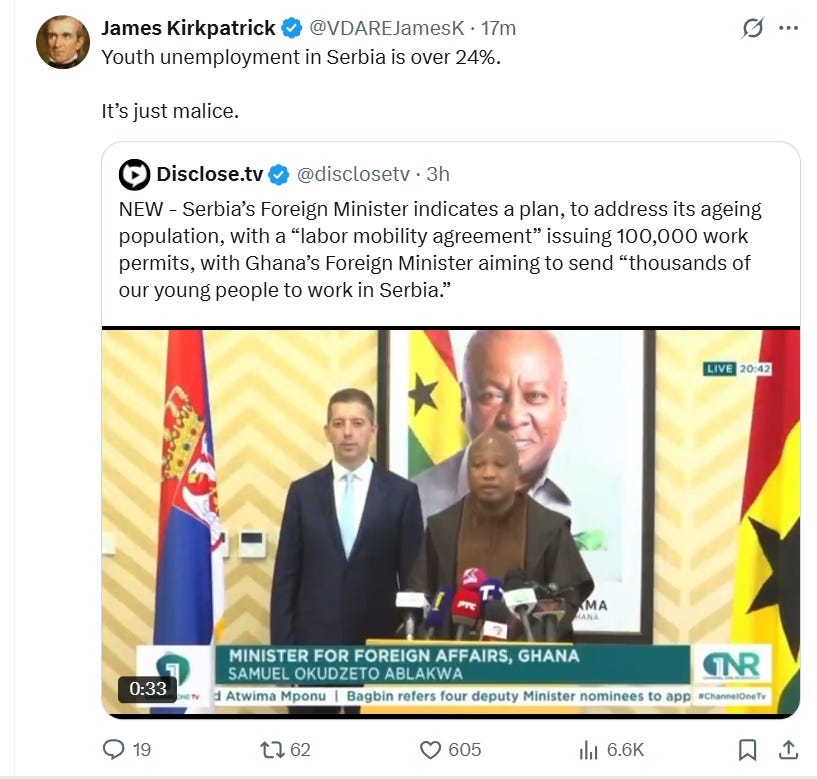This screenshot has width=817, height=779.
Task: Open the share tweet icon
Action: point(788,750)
